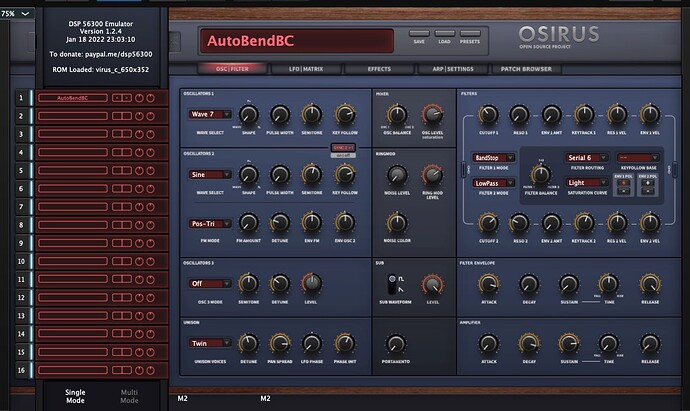690x411 pixels.
Task: Select part number 2 button
Action: [21, 116]
